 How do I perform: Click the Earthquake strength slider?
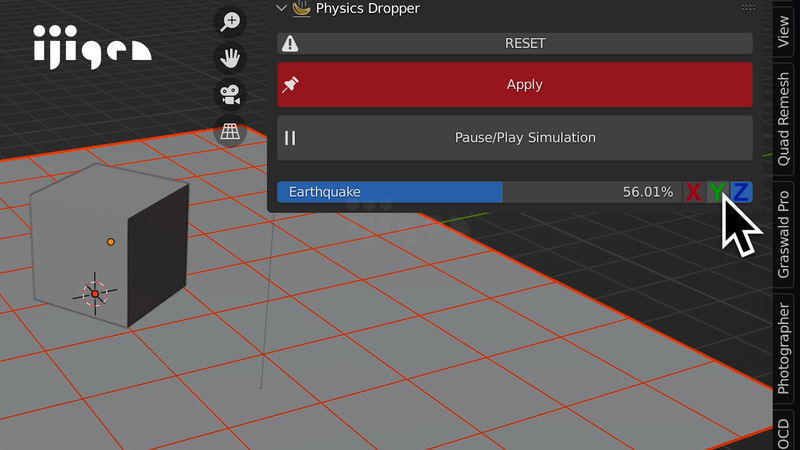click(x=480, y=192)
